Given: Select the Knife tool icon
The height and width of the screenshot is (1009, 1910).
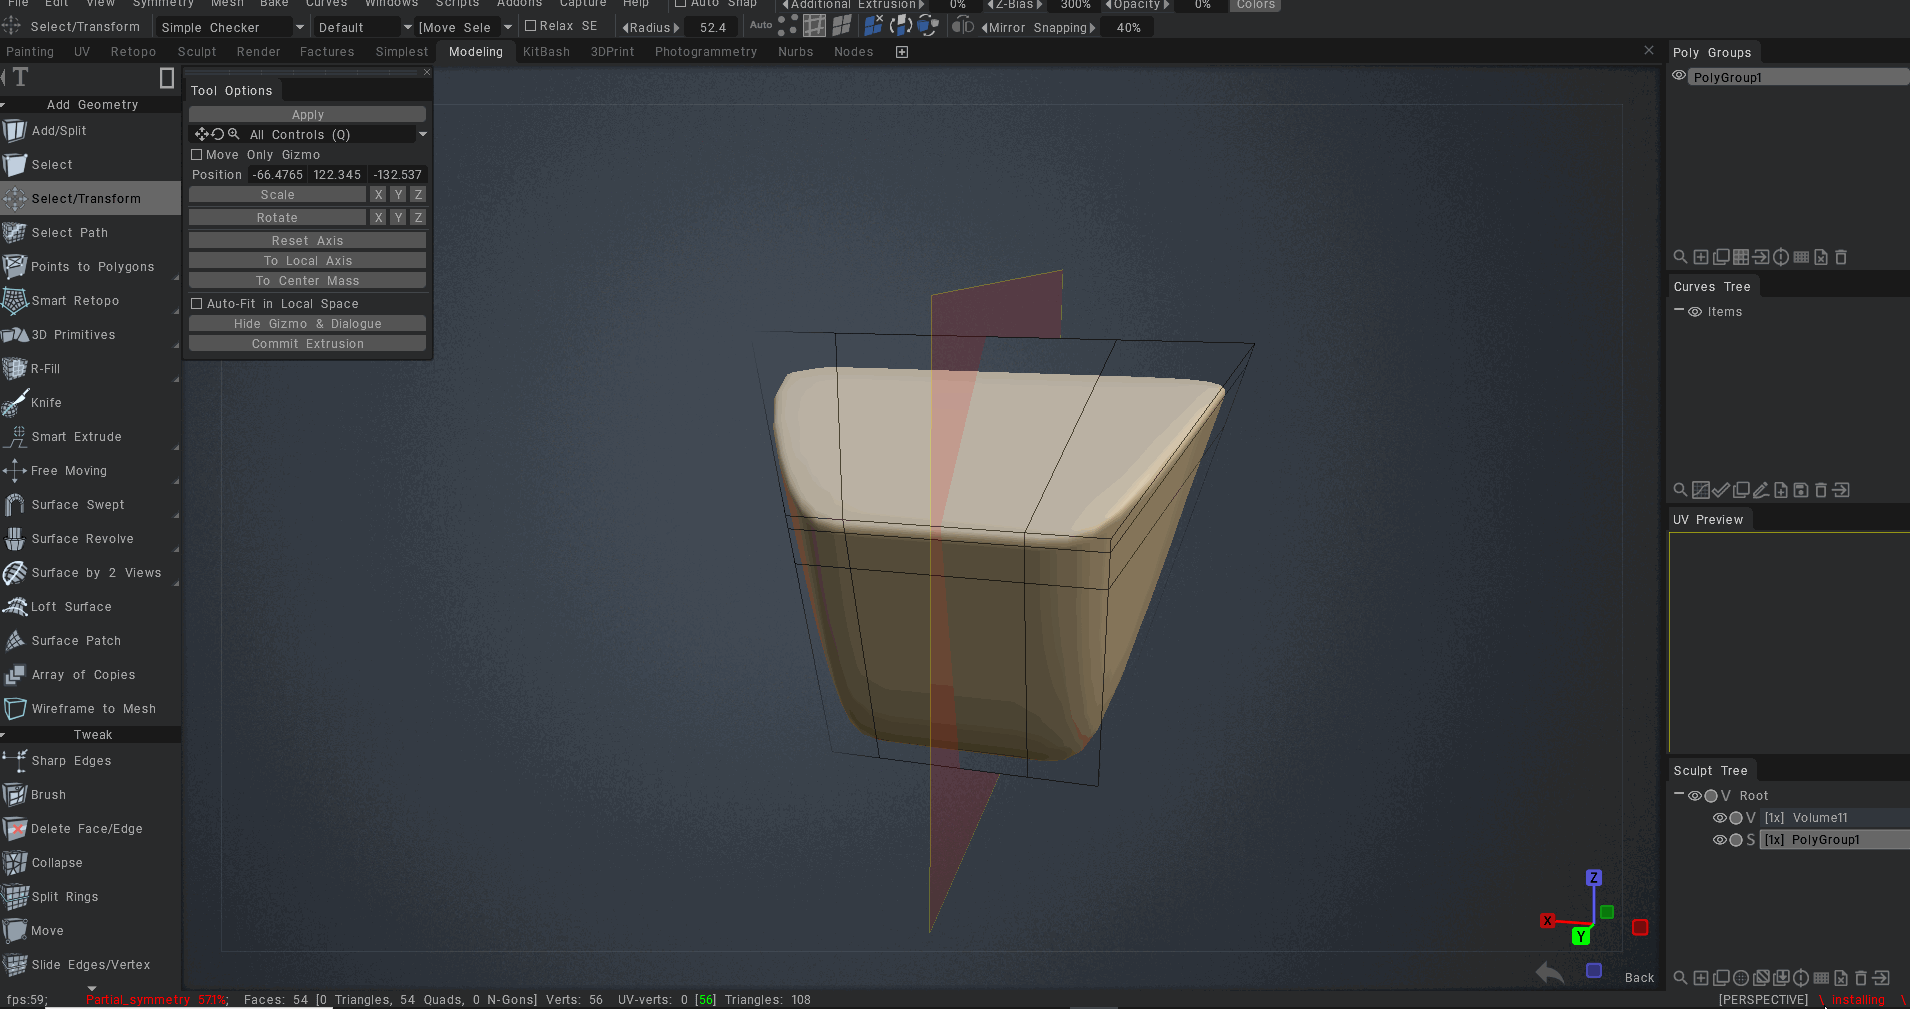Looking at the screenshot, I should click(15, 403).
